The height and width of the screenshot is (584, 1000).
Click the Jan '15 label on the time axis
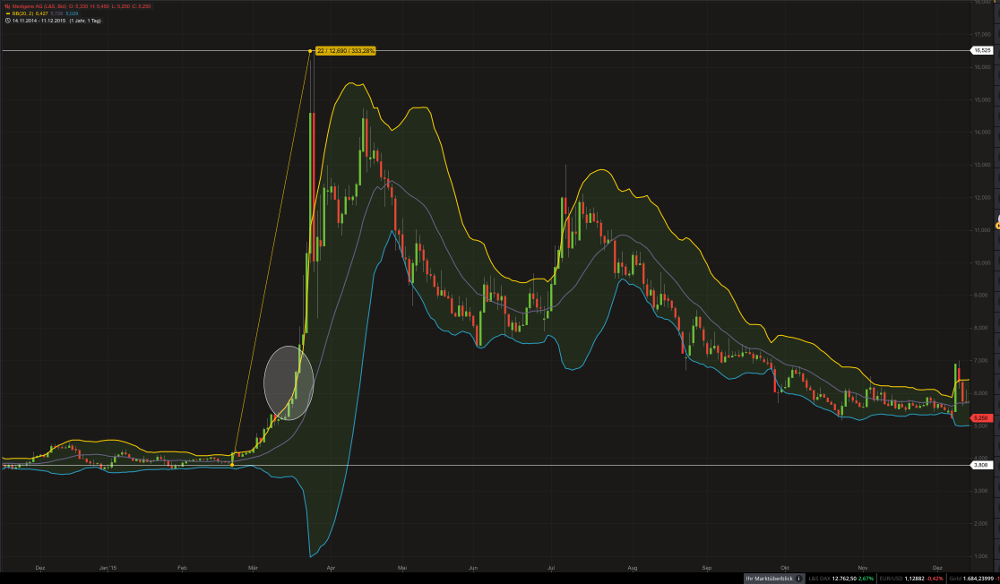click(x=108, y=567)
